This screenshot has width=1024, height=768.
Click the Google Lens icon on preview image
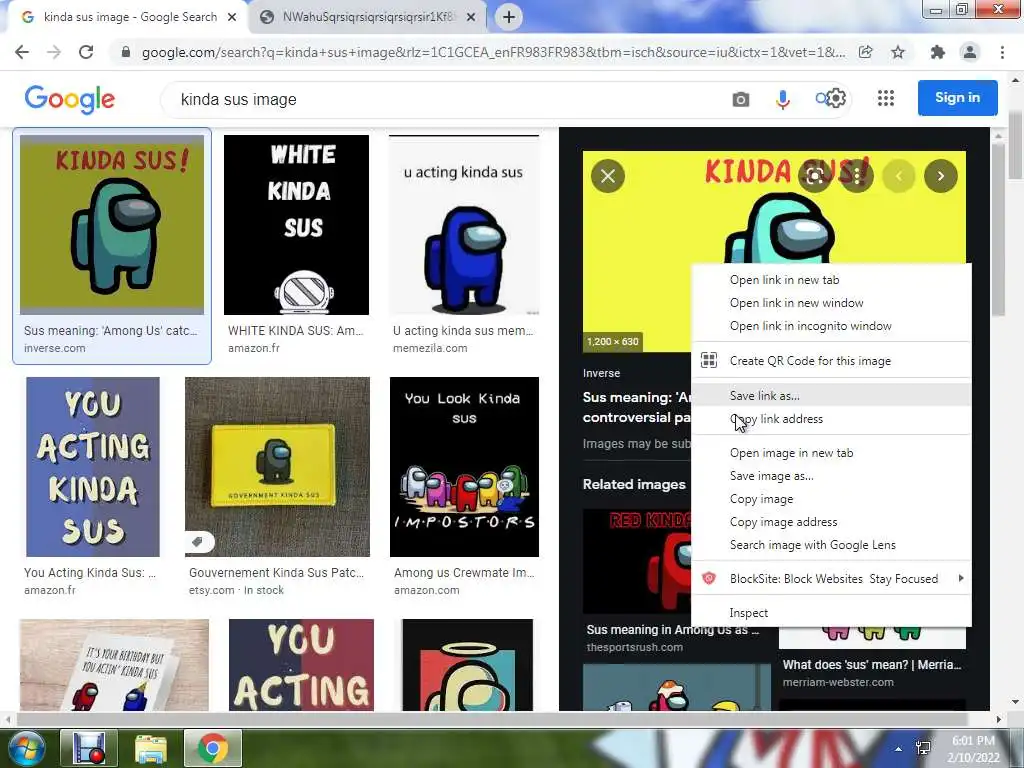815,176
